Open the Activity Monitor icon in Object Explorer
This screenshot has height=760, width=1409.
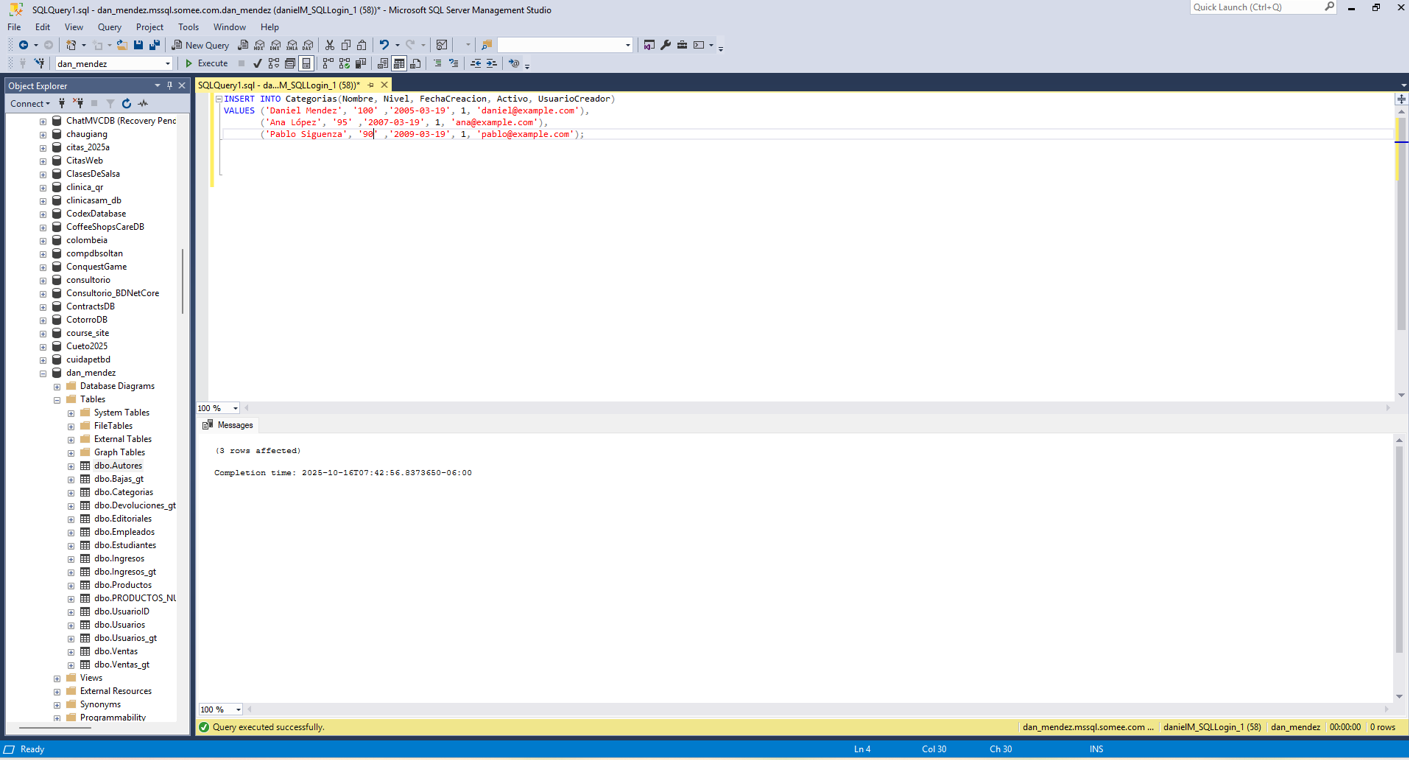tap(143, 103)
